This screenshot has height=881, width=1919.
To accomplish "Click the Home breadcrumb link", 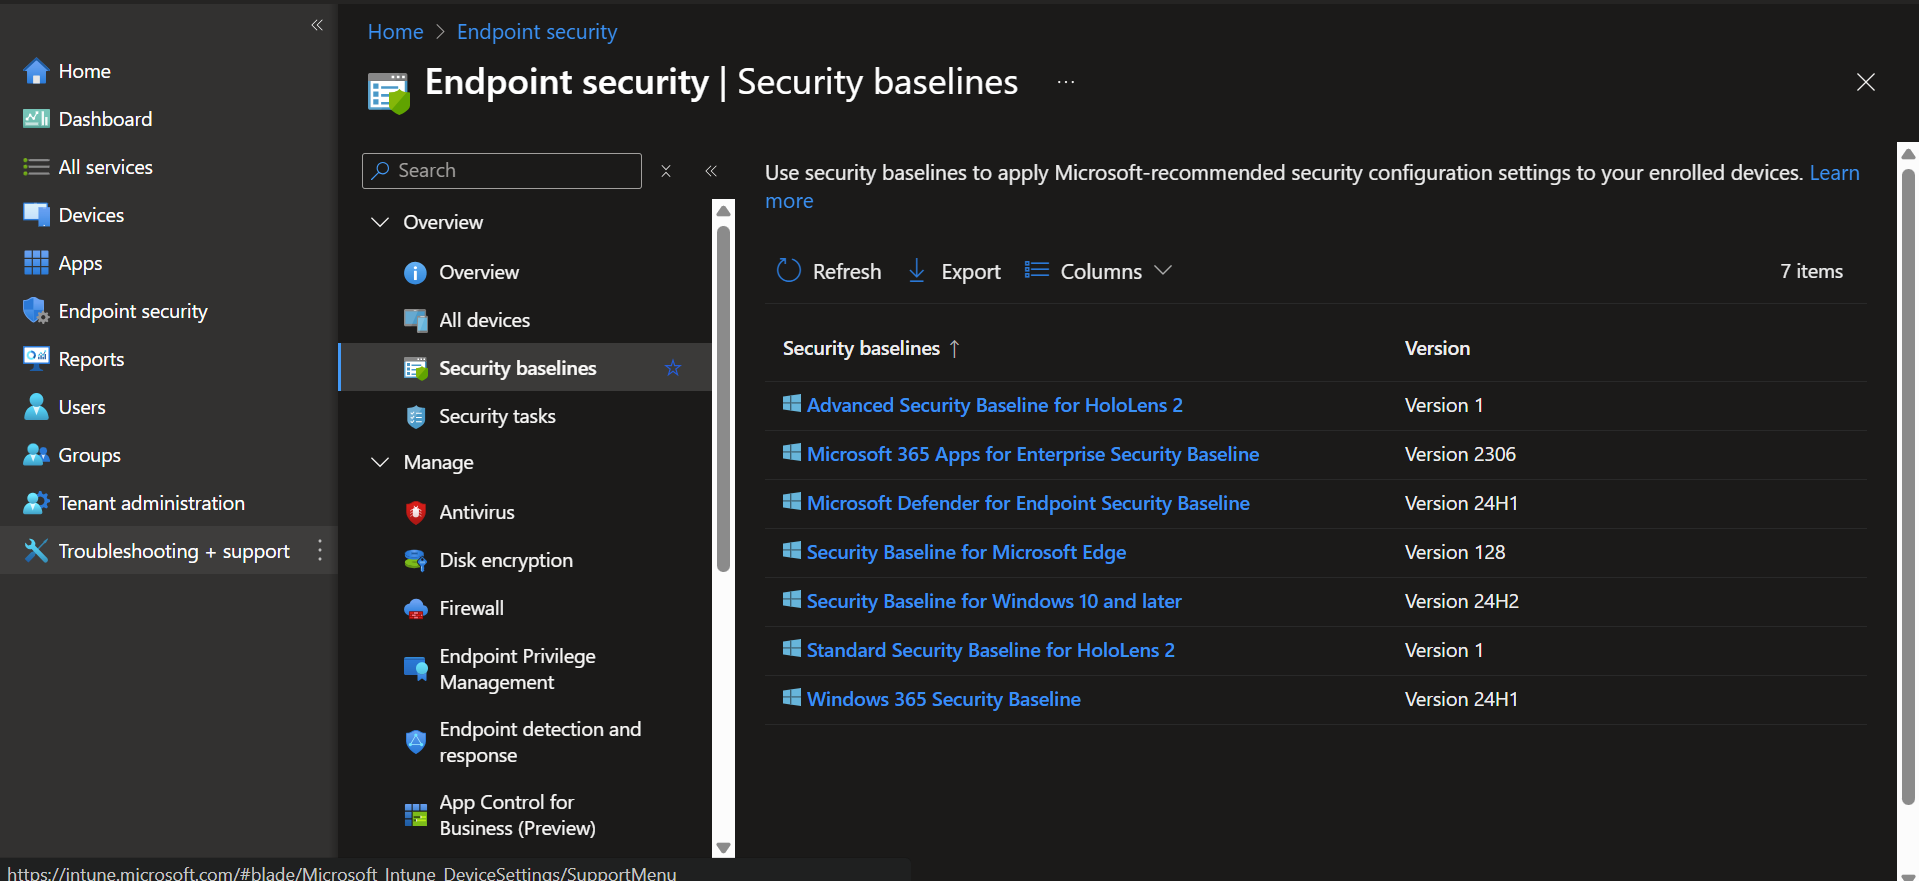I will pos(395,32).
